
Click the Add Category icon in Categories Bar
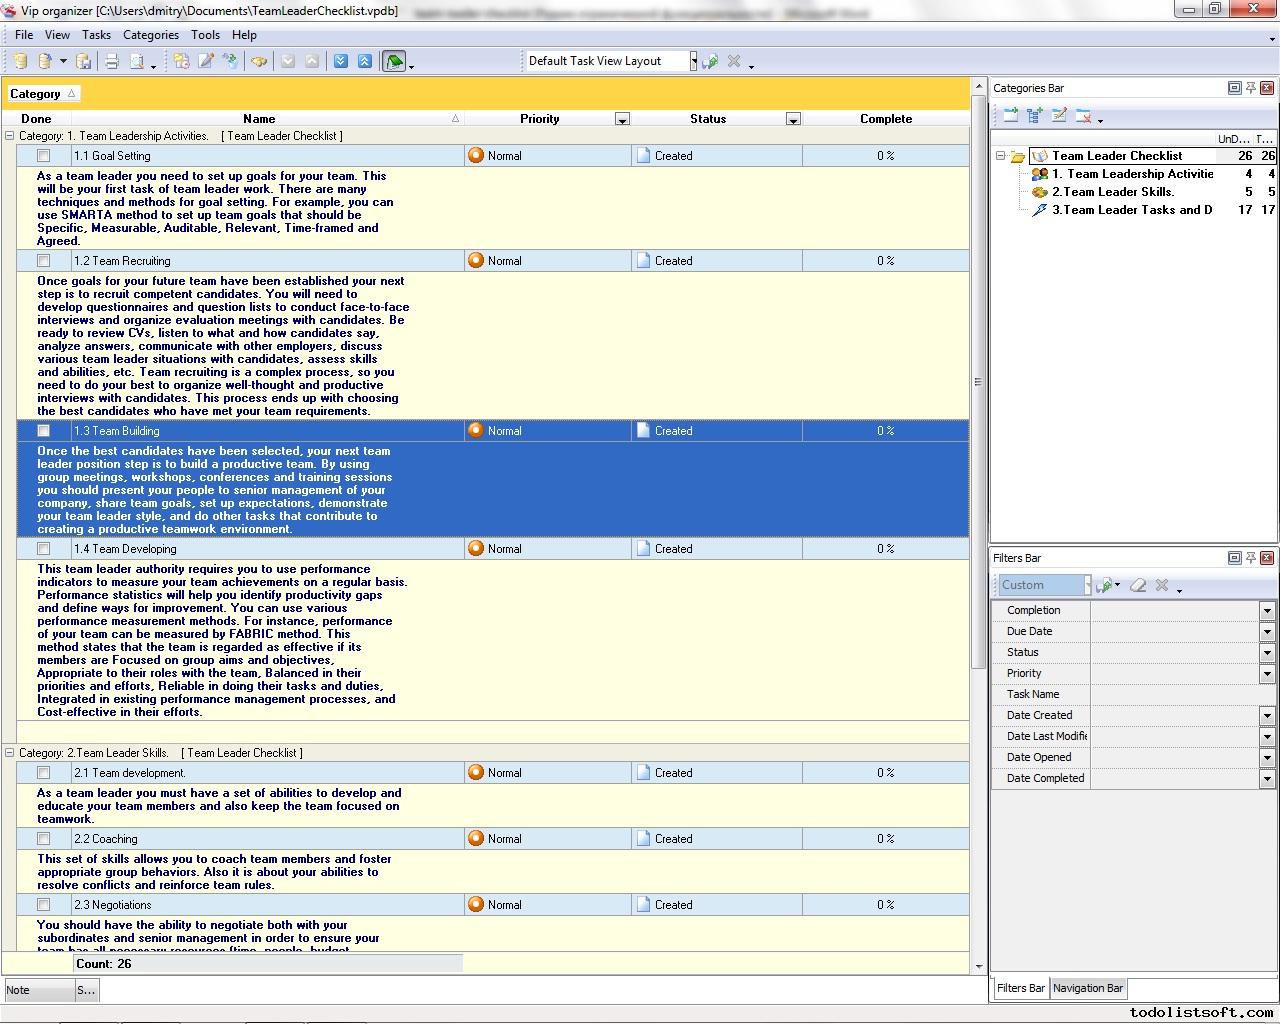pyautogui.click(x=1011, y=116)
